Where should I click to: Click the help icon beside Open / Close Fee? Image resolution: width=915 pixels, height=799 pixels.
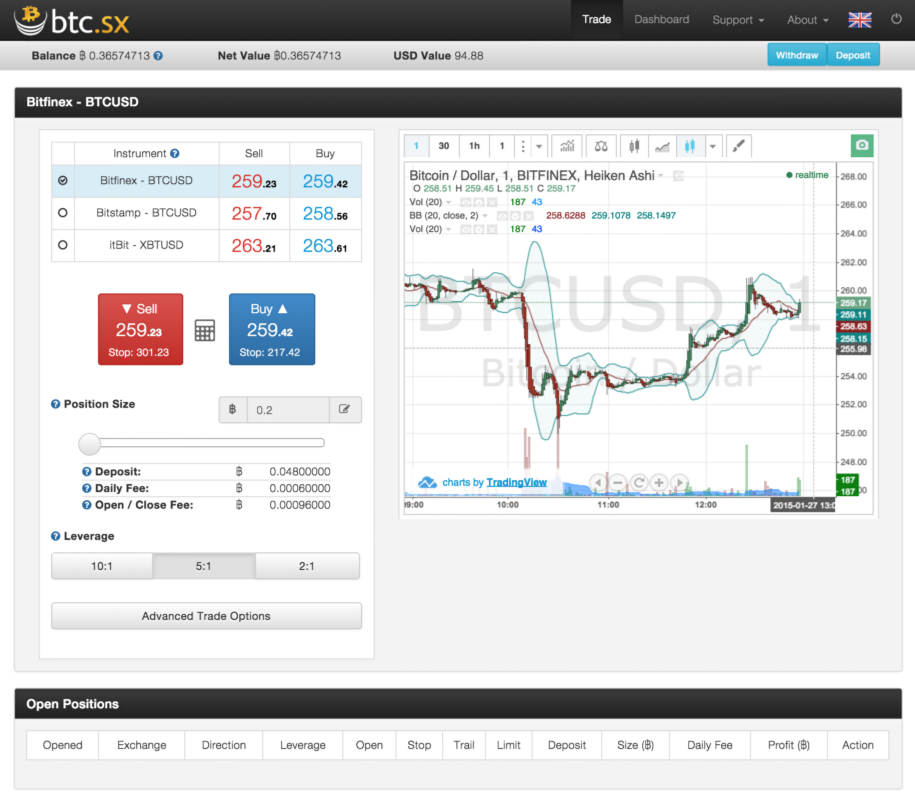86,505
